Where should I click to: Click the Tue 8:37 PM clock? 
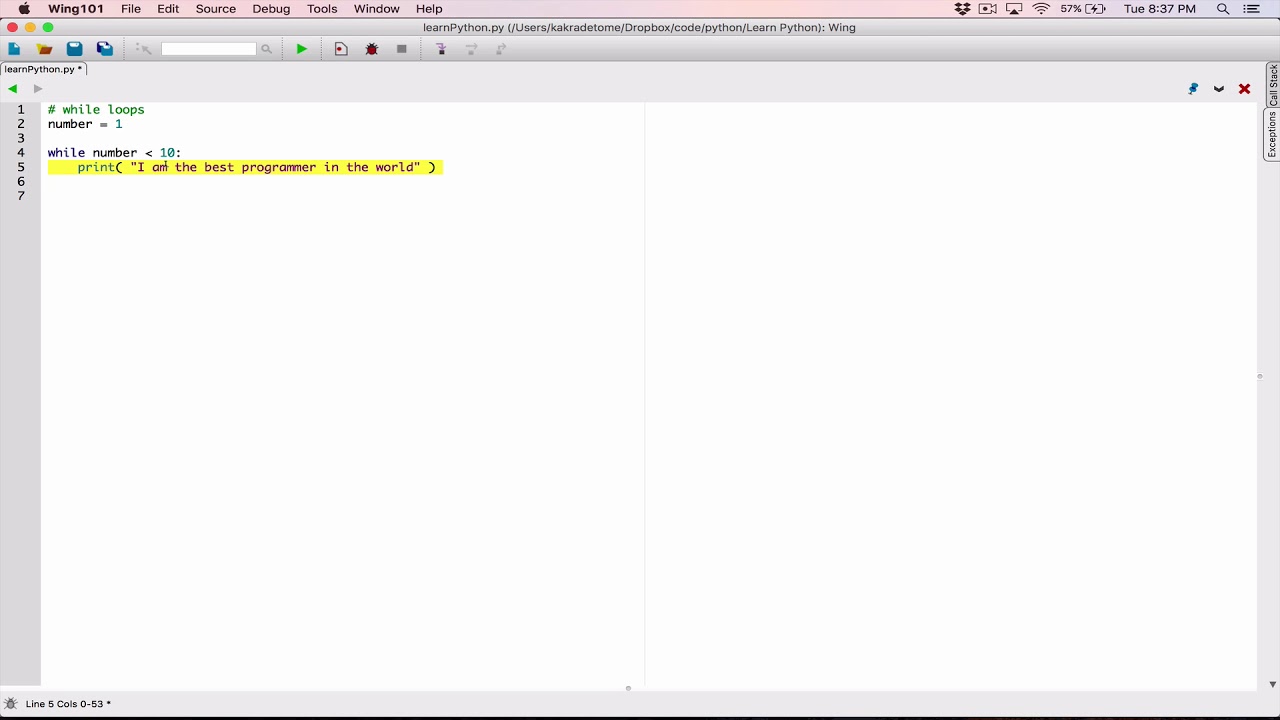(1160, 9)
